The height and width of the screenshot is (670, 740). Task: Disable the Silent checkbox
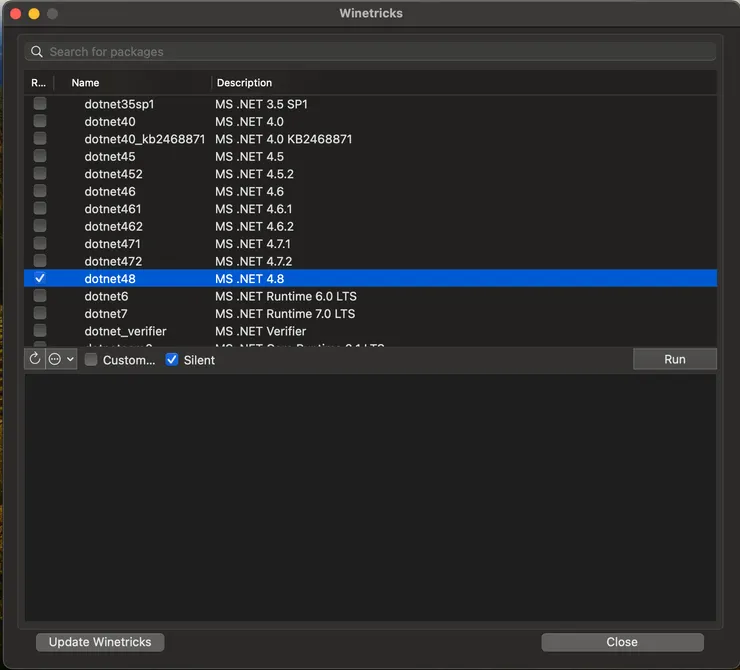[172, 360]
